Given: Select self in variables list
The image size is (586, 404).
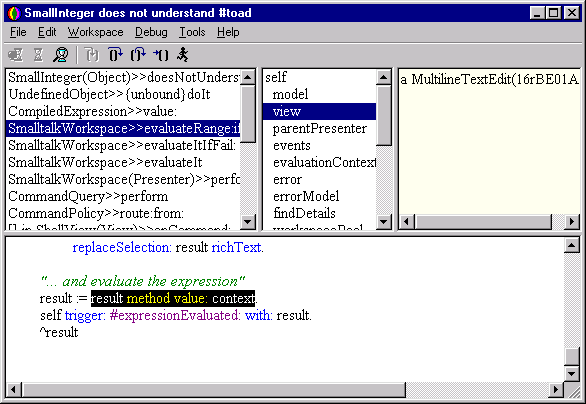Looking at the screenshot, I should 320,77.
